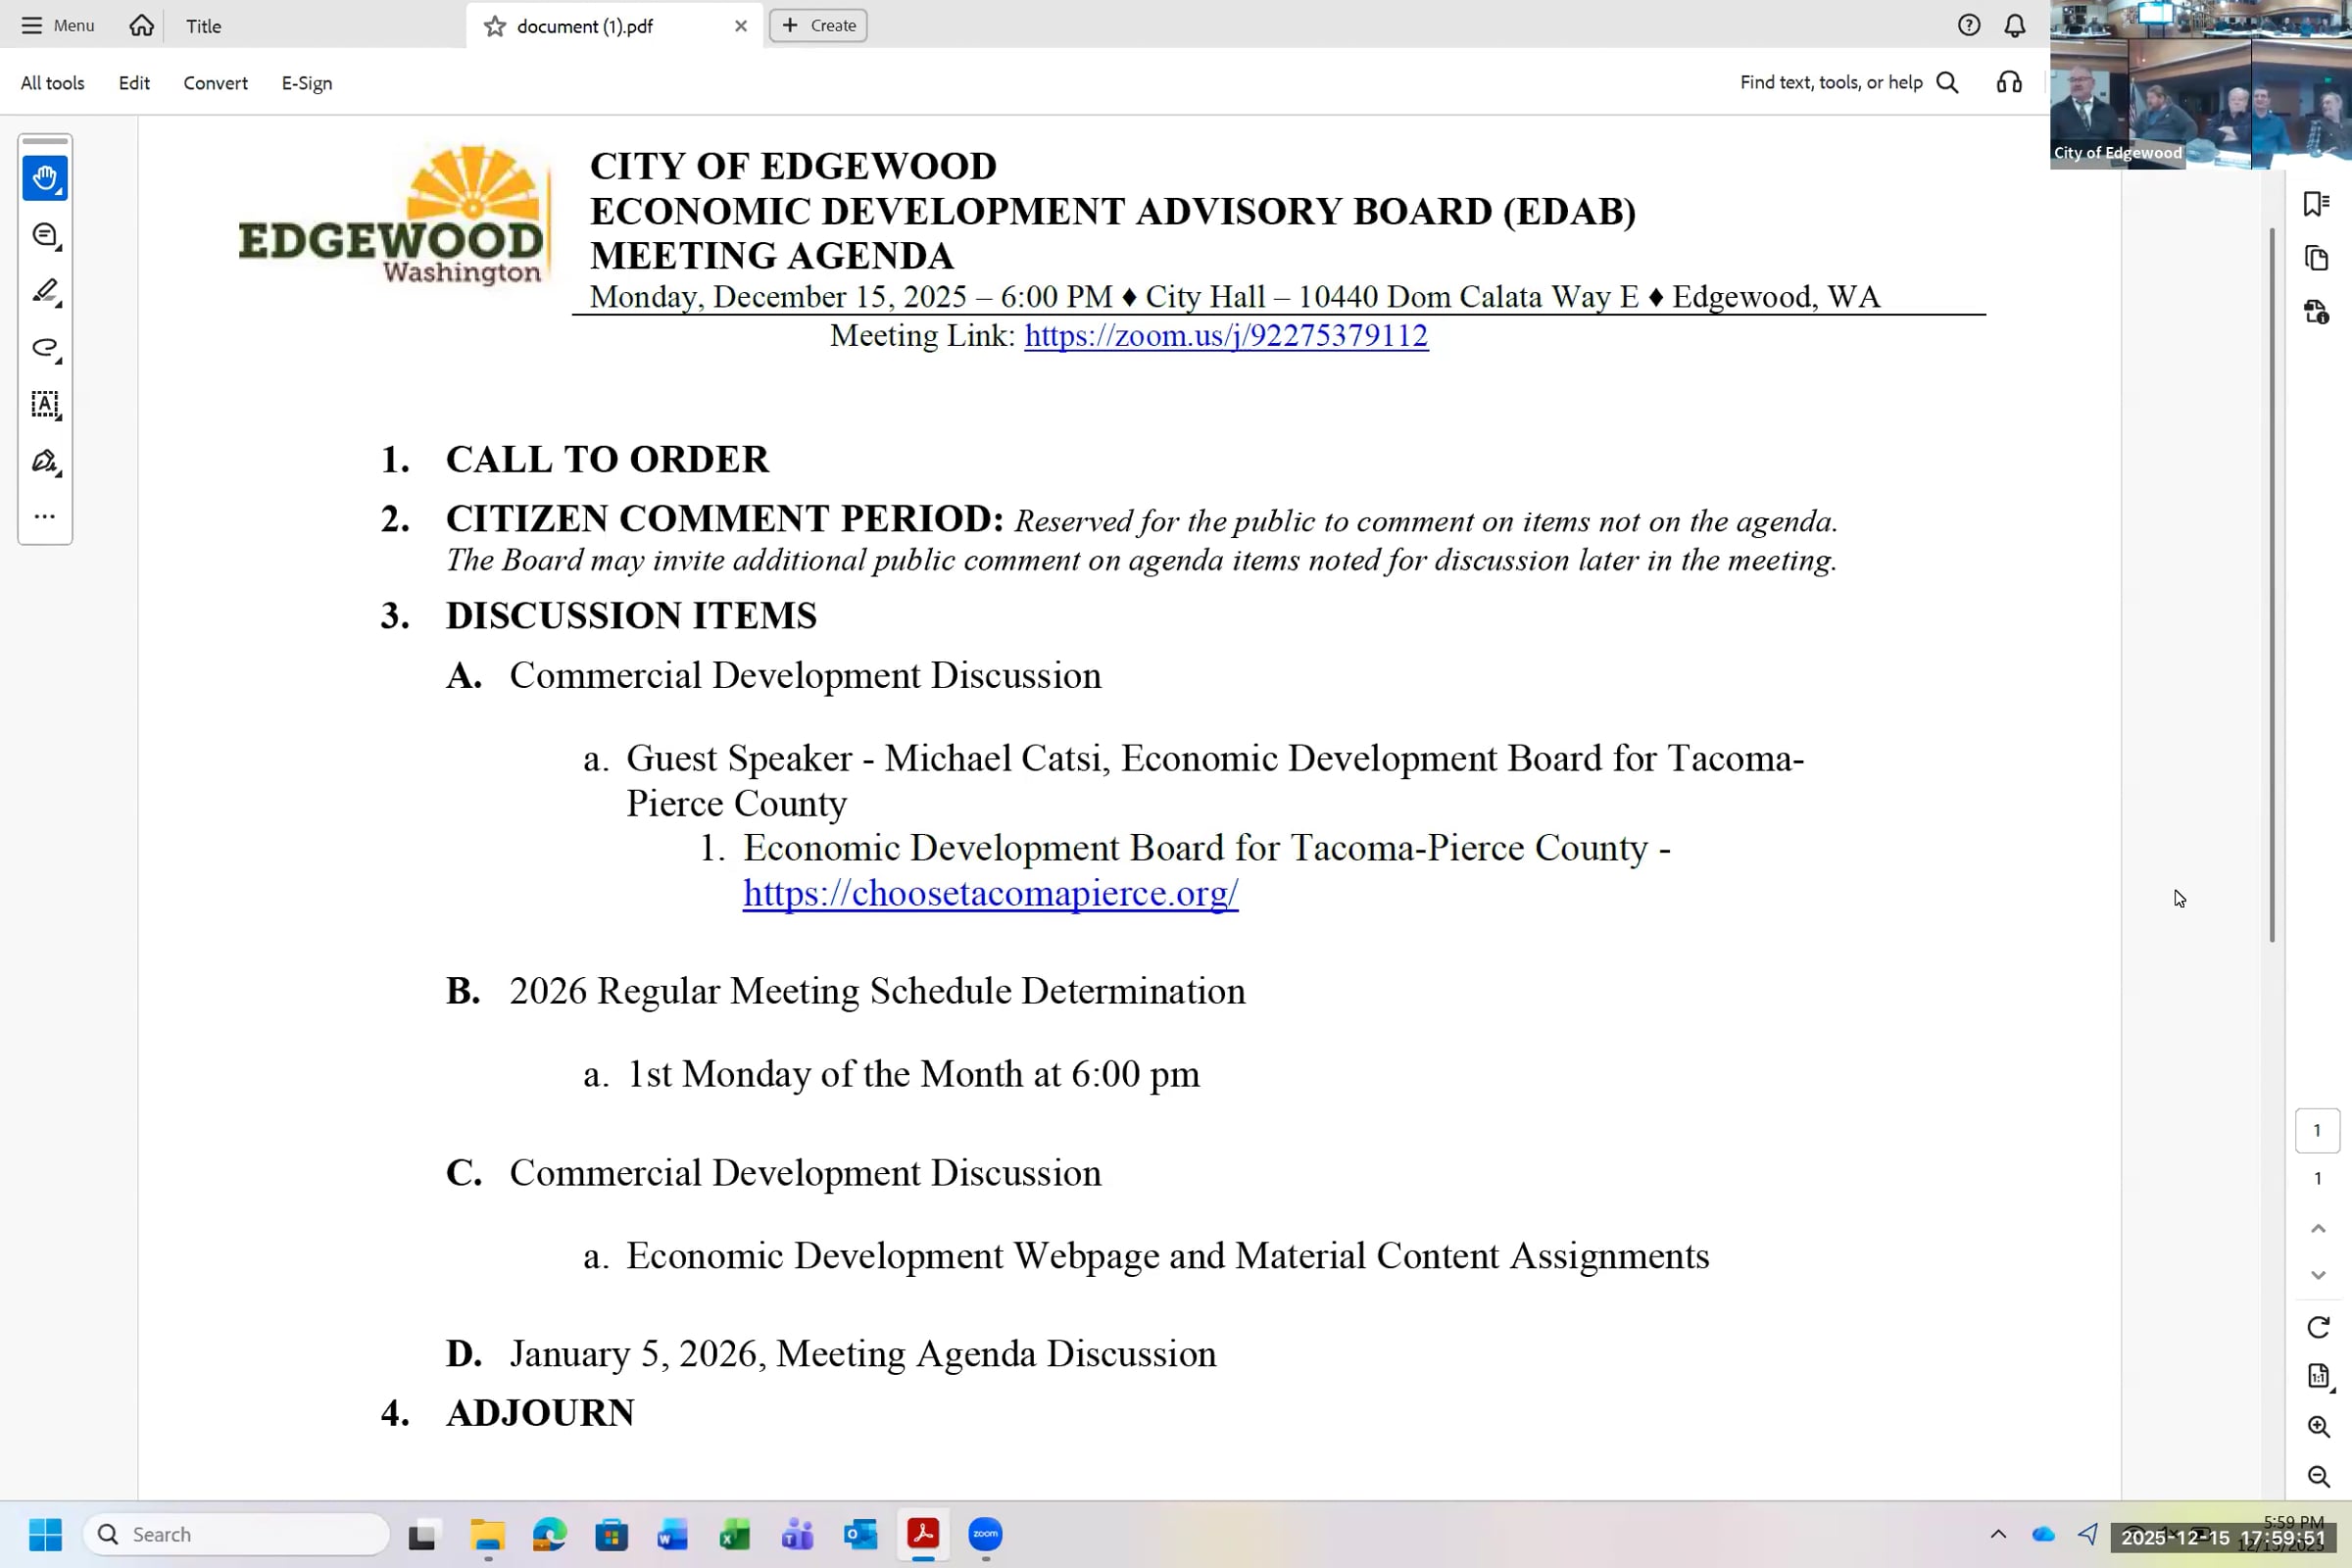Open the fill and sign pen tool

[x=45, y=461]
